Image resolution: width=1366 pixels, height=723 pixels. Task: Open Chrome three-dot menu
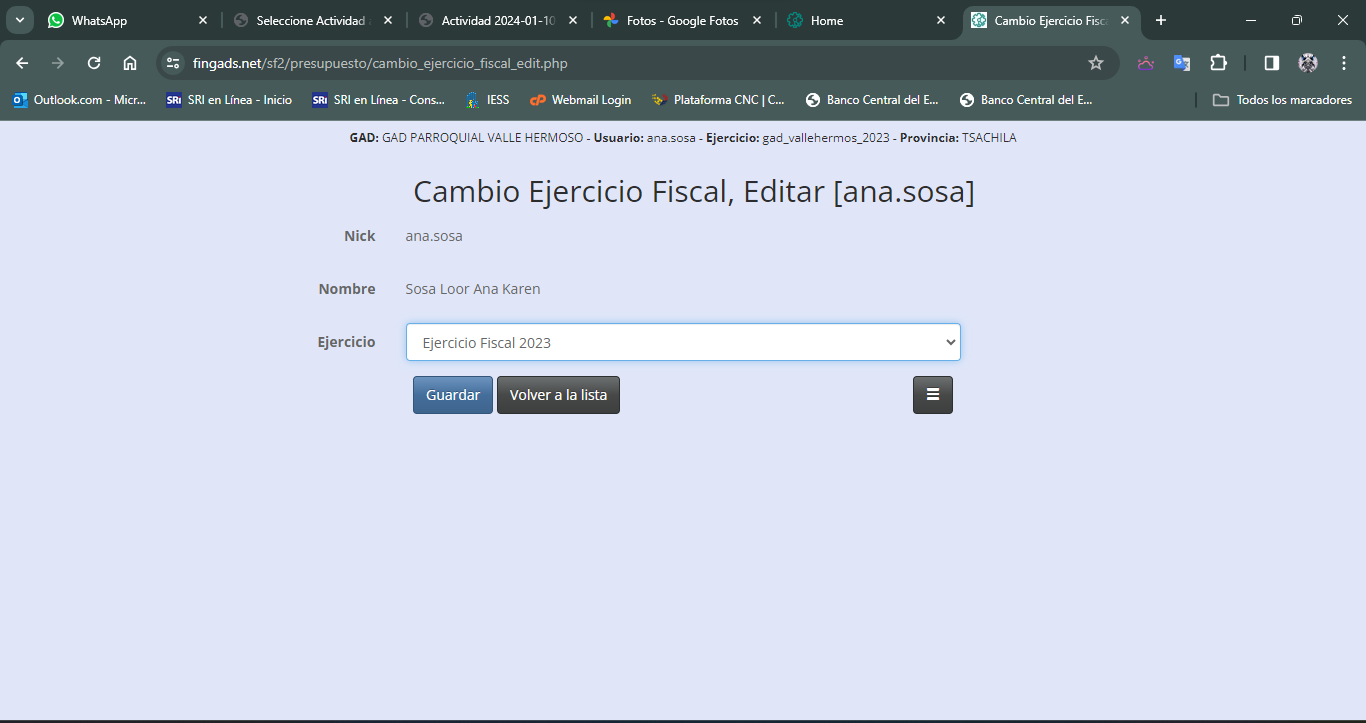point(1343,63)
